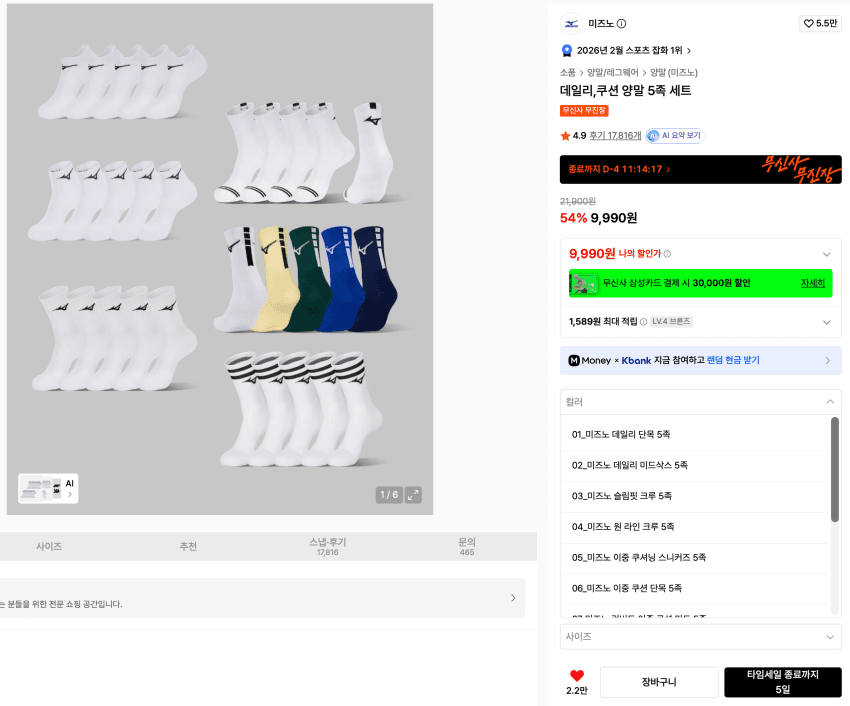
Task: Click the arrow on Kbank banner
Action: [x=828, y=361]
